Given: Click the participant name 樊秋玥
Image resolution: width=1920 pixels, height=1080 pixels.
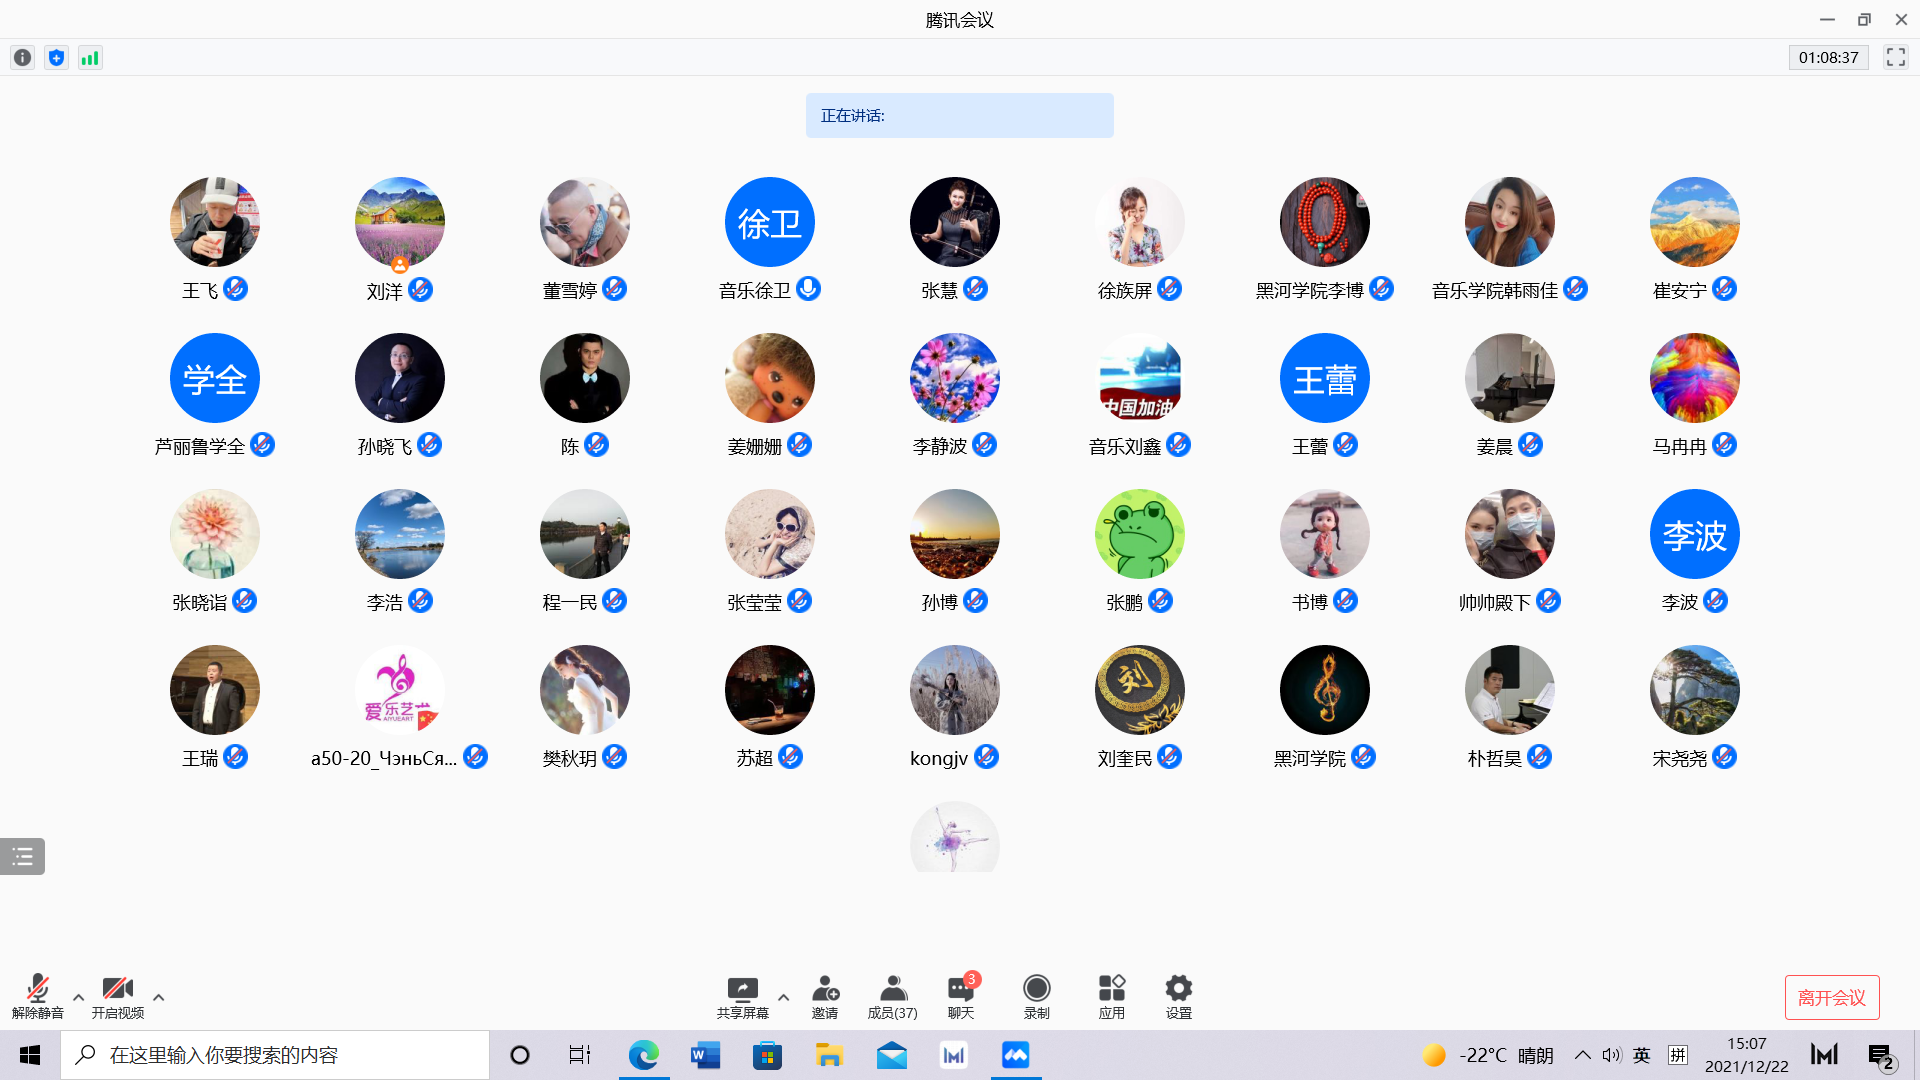Looking at the screenshot, I should point(570,759).
